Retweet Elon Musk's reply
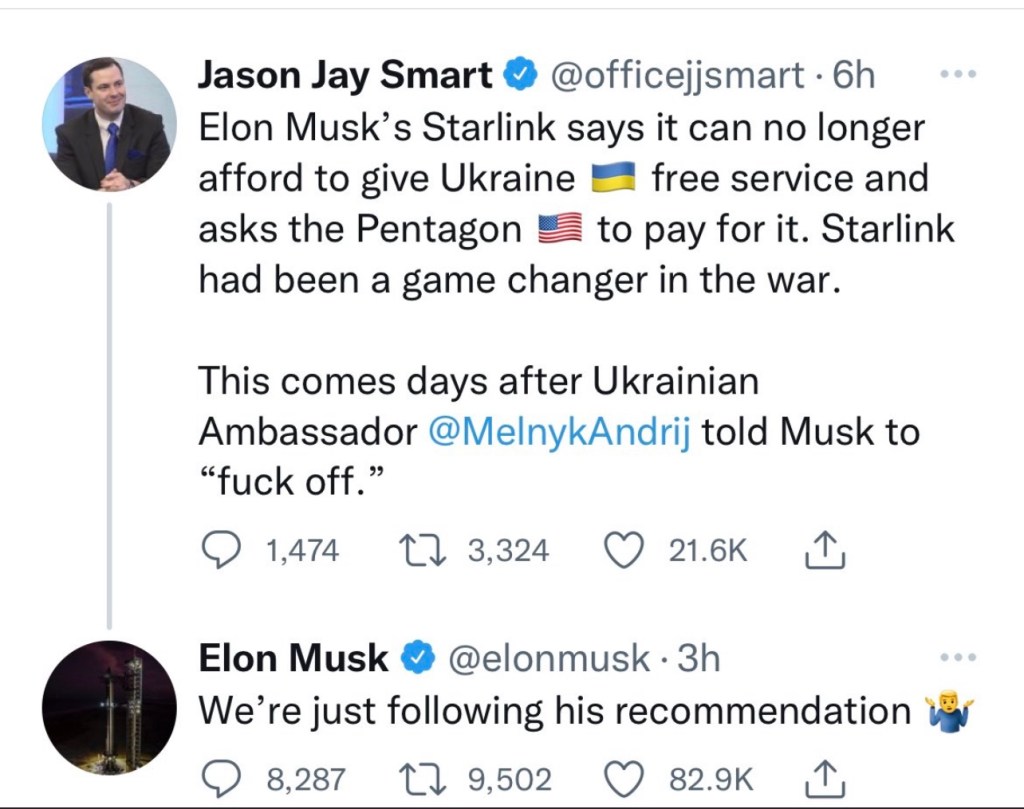Viewport: 1024px width, 809px height. [415, 778]
